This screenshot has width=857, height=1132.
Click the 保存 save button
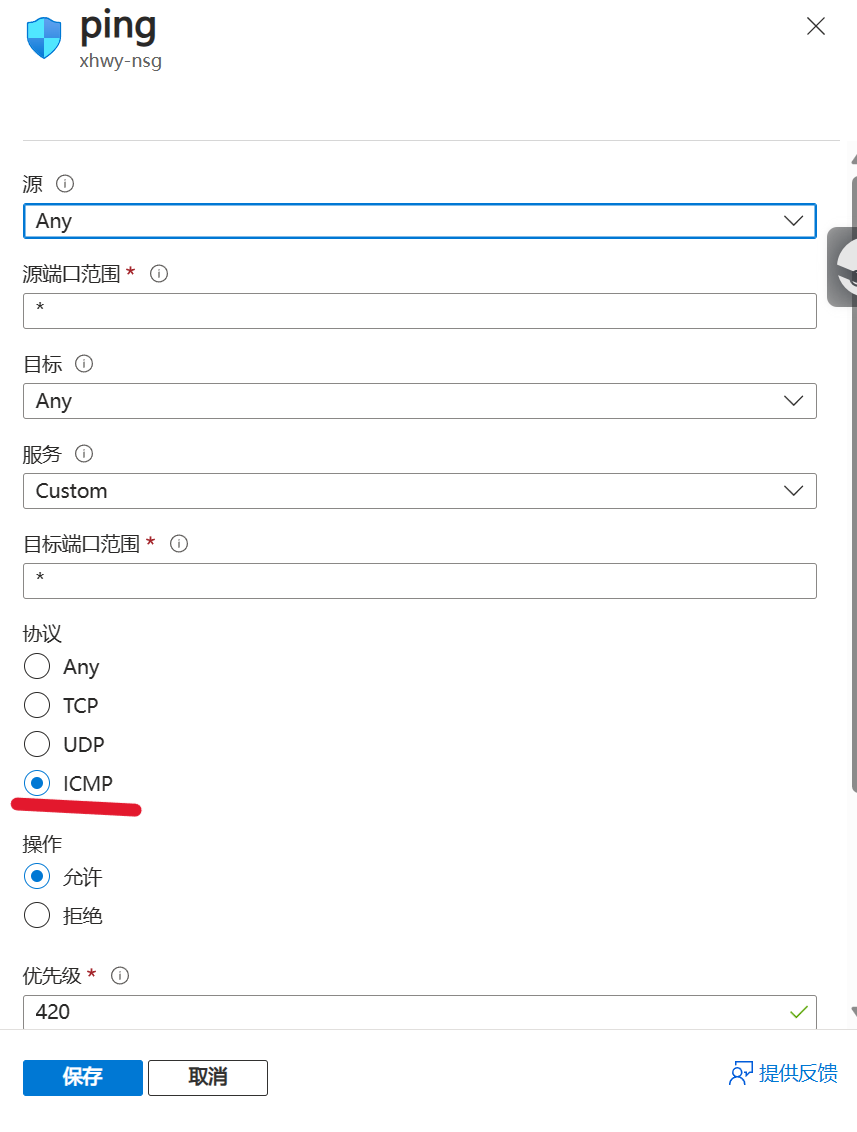tap(83, 1077)
